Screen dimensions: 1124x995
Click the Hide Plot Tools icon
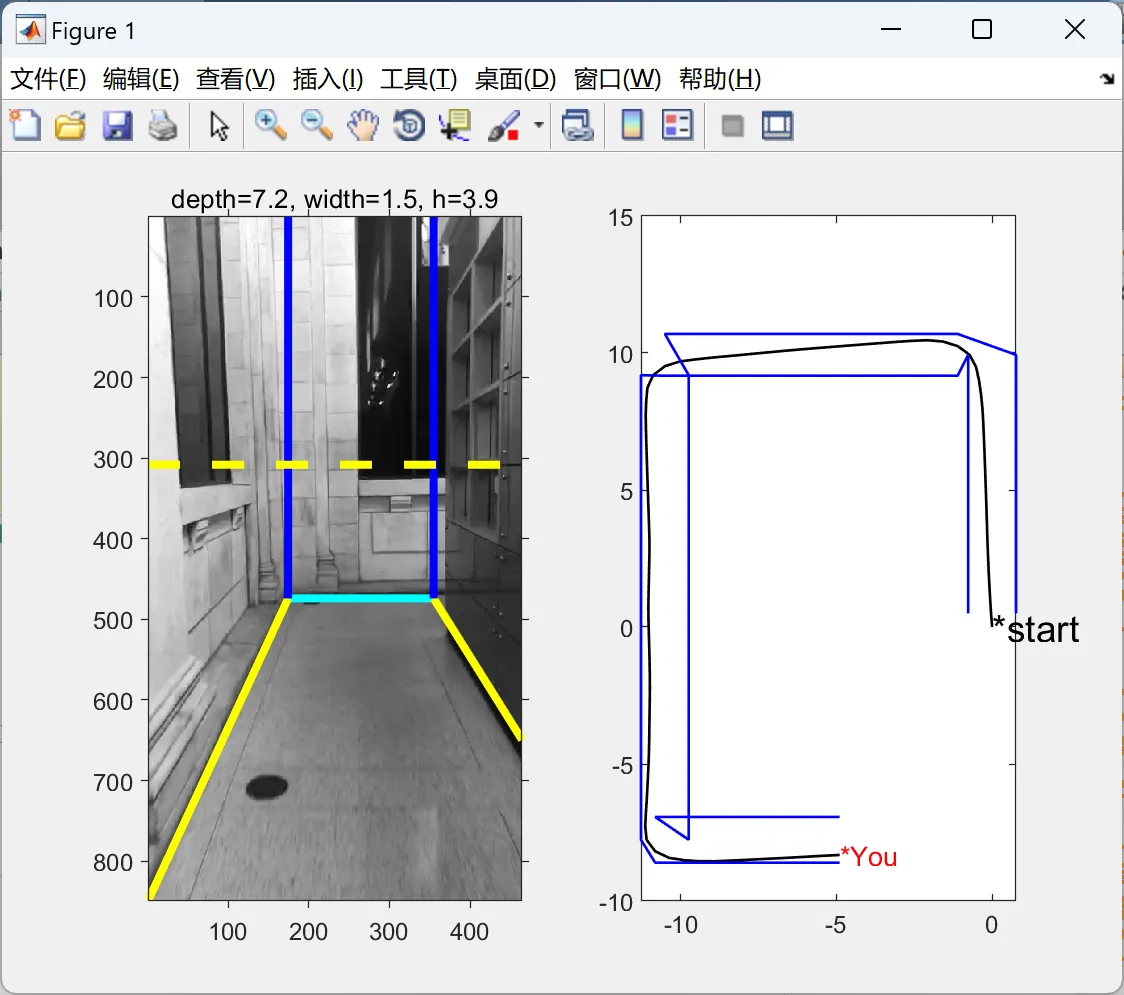click(733, 125)
